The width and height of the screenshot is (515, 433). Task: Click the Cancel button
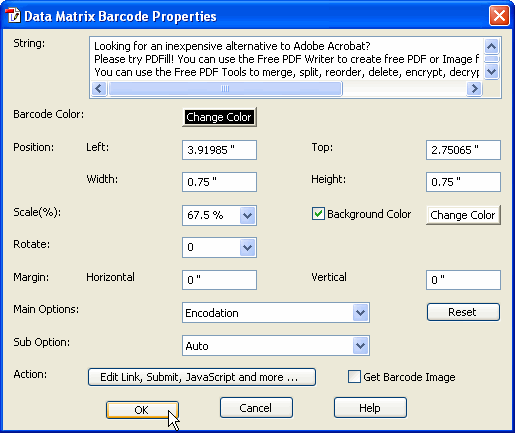coord(256,408)
